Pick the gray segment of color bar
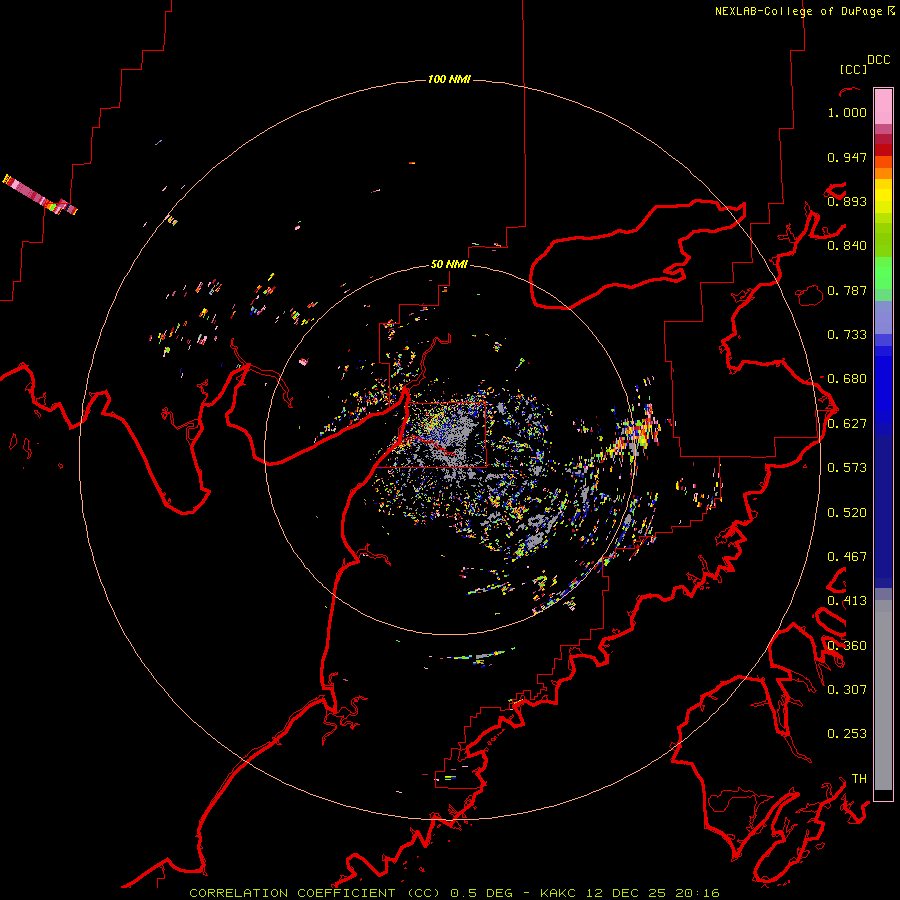The width and height of the screenshot is (900, 900). click(883, 695)
